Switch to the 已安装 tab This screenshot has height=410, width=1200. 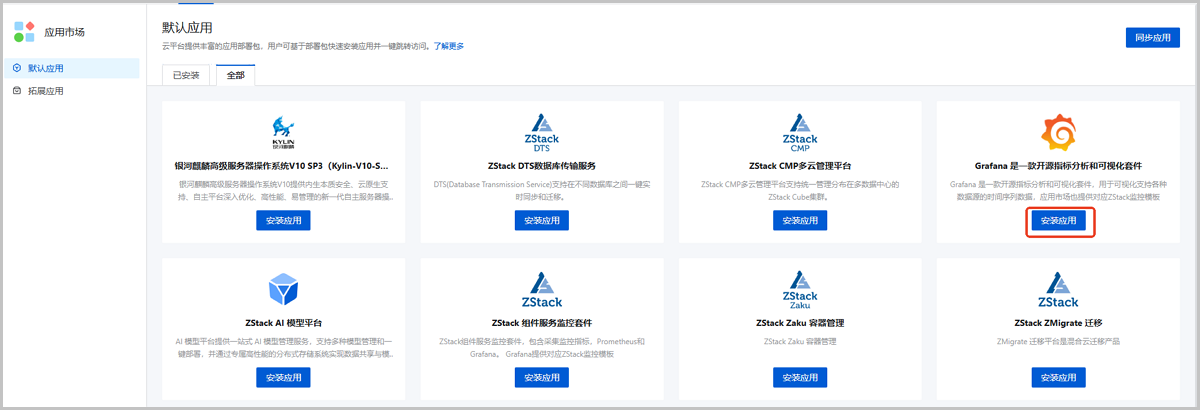(186, 75)
